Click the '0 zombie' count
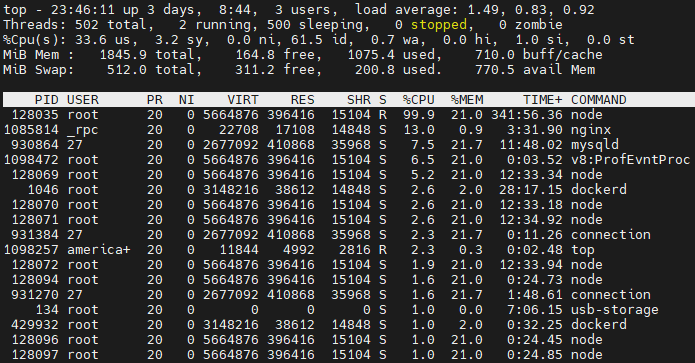Screen dimensions: 695x363 point(531,25)
